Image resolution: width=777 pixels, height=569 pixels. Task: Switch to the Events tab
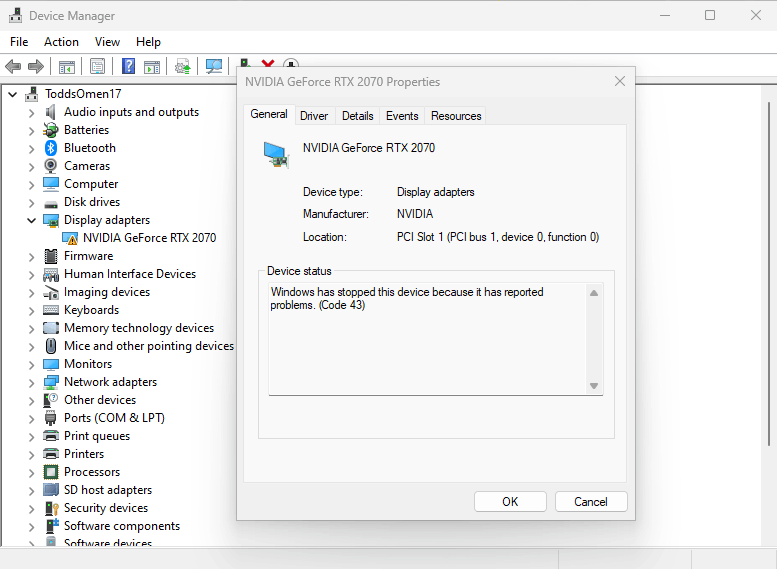click(402, 116)
